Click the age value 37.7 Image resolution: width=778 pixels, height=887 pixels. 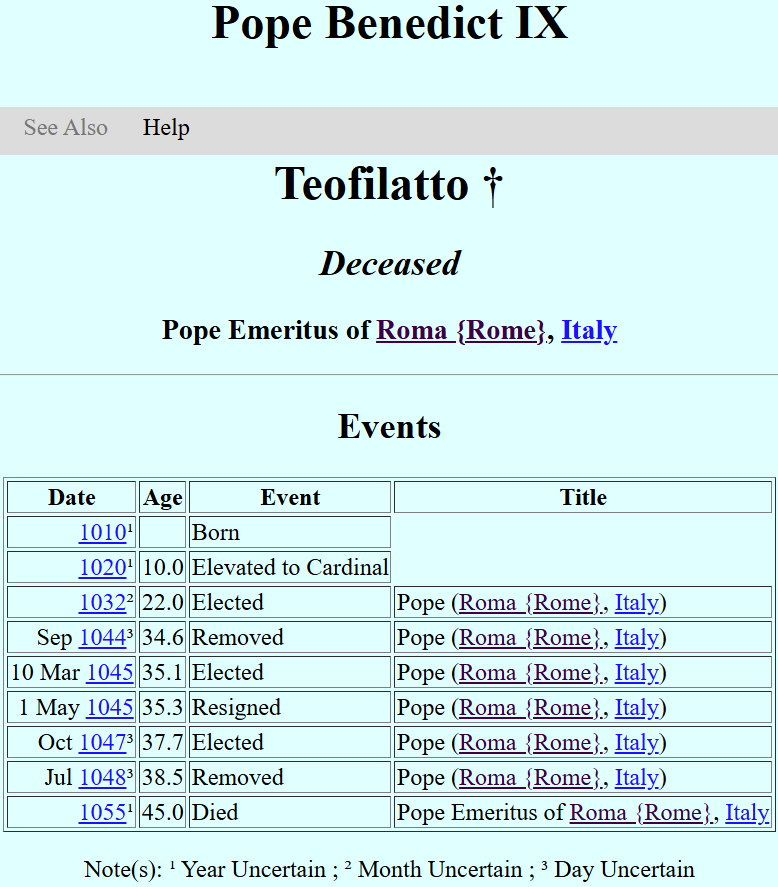(x=163, y=743)
